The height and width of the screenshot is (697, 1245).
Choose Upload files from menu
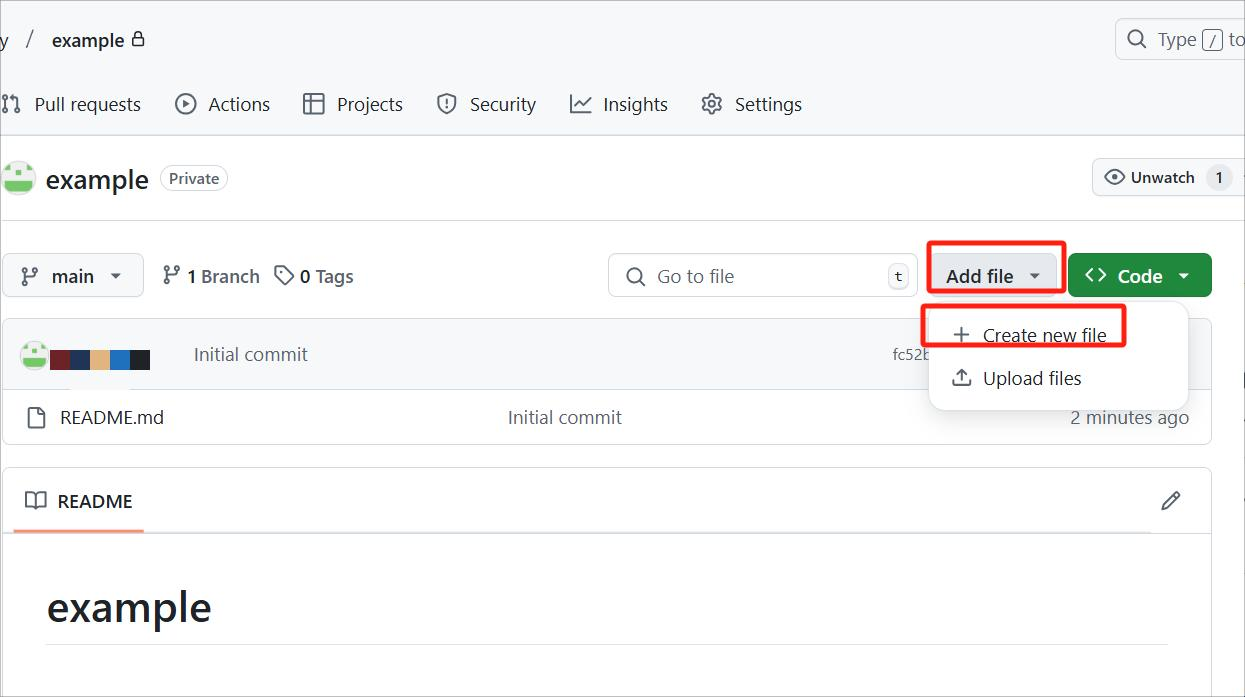pos(1058,378)
